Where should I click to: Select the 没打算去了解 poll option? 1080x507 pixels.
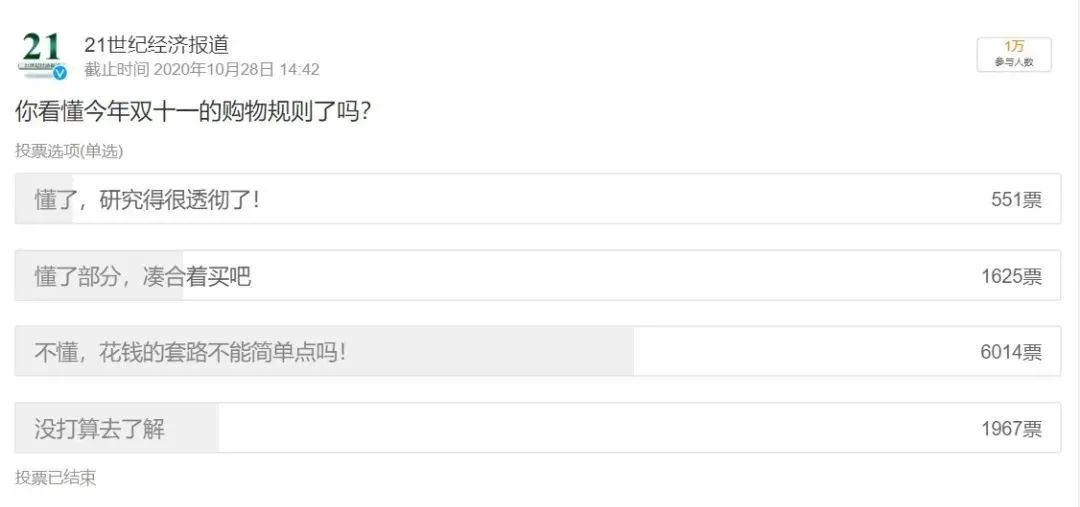click(x=100, y=429)
